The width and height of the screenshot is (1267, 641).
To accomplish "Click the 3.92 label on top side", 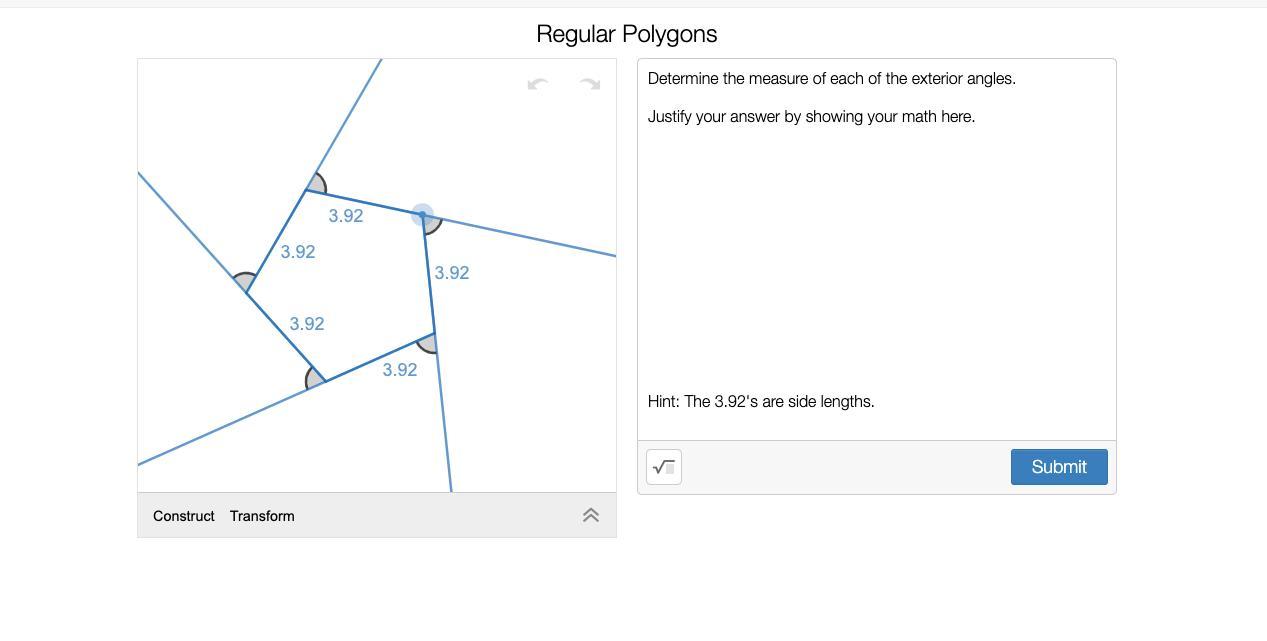I will point(346,216).
